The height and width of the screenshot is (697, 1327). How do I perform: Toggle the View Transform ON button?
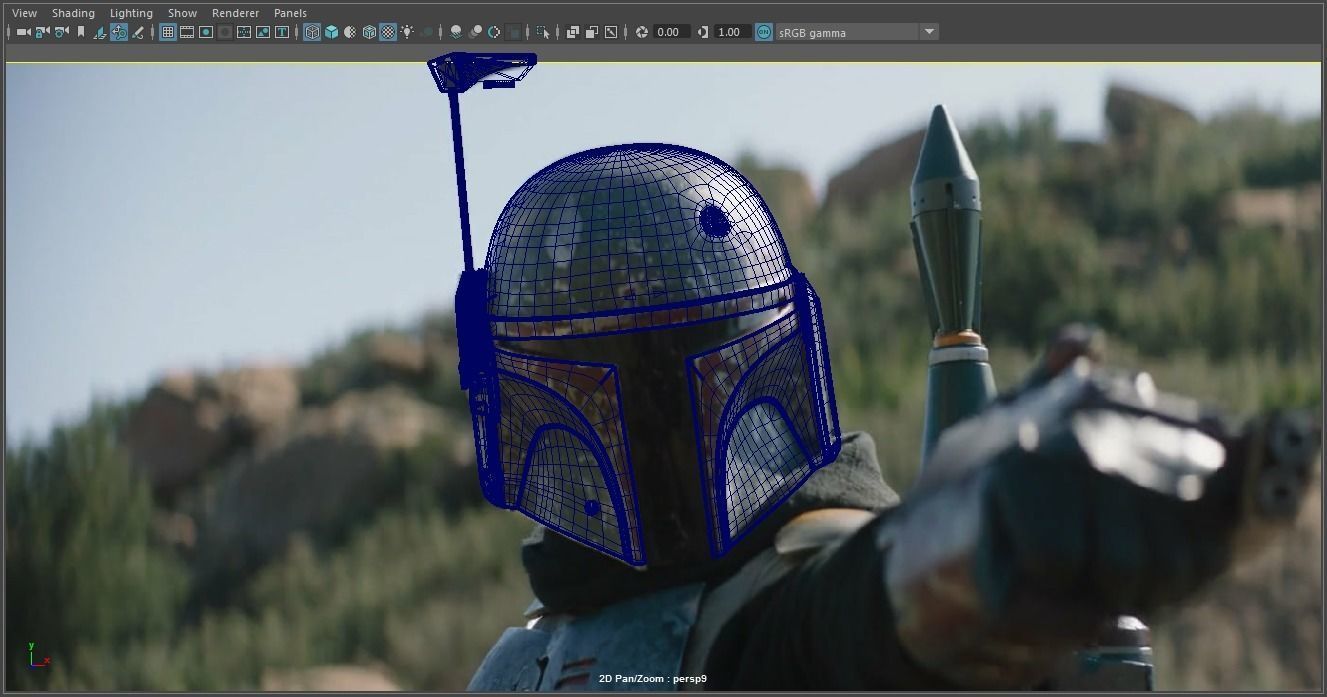(x=764, y=32)
